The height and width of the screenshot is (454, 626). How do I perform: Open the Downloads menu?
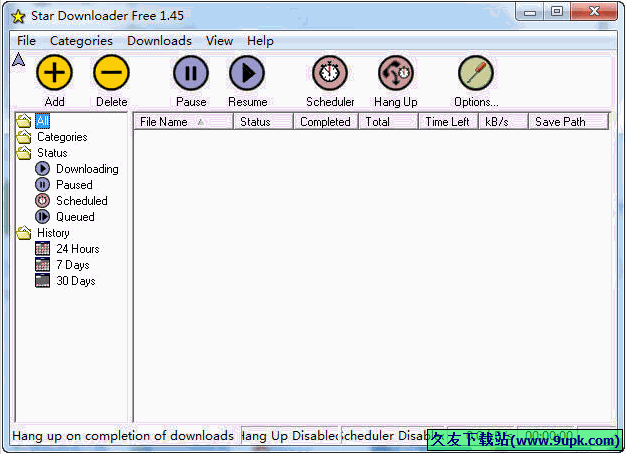click(x=159, y=41)
